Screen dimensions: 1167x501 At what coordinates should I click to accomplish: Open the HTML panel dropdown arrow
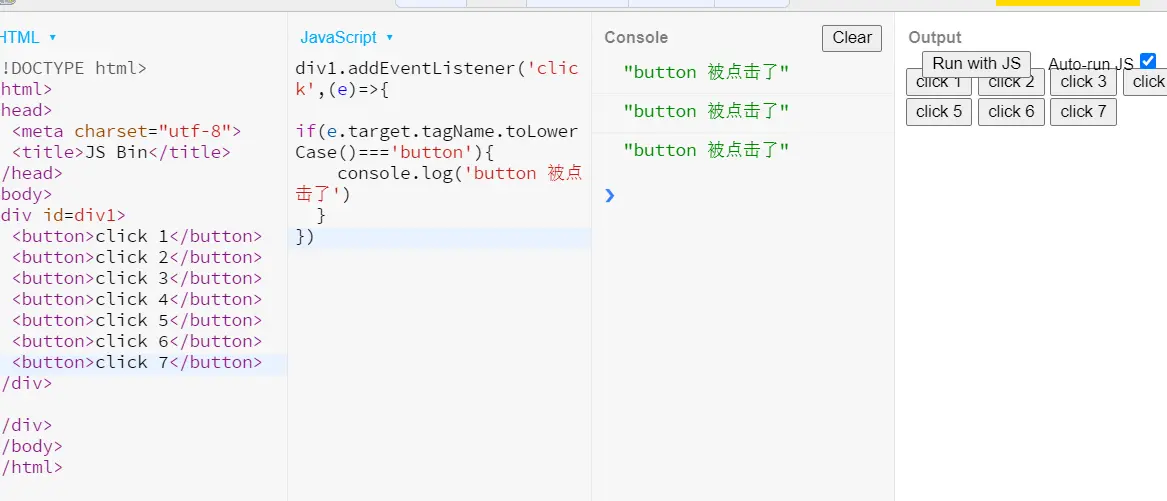[53, 38]
